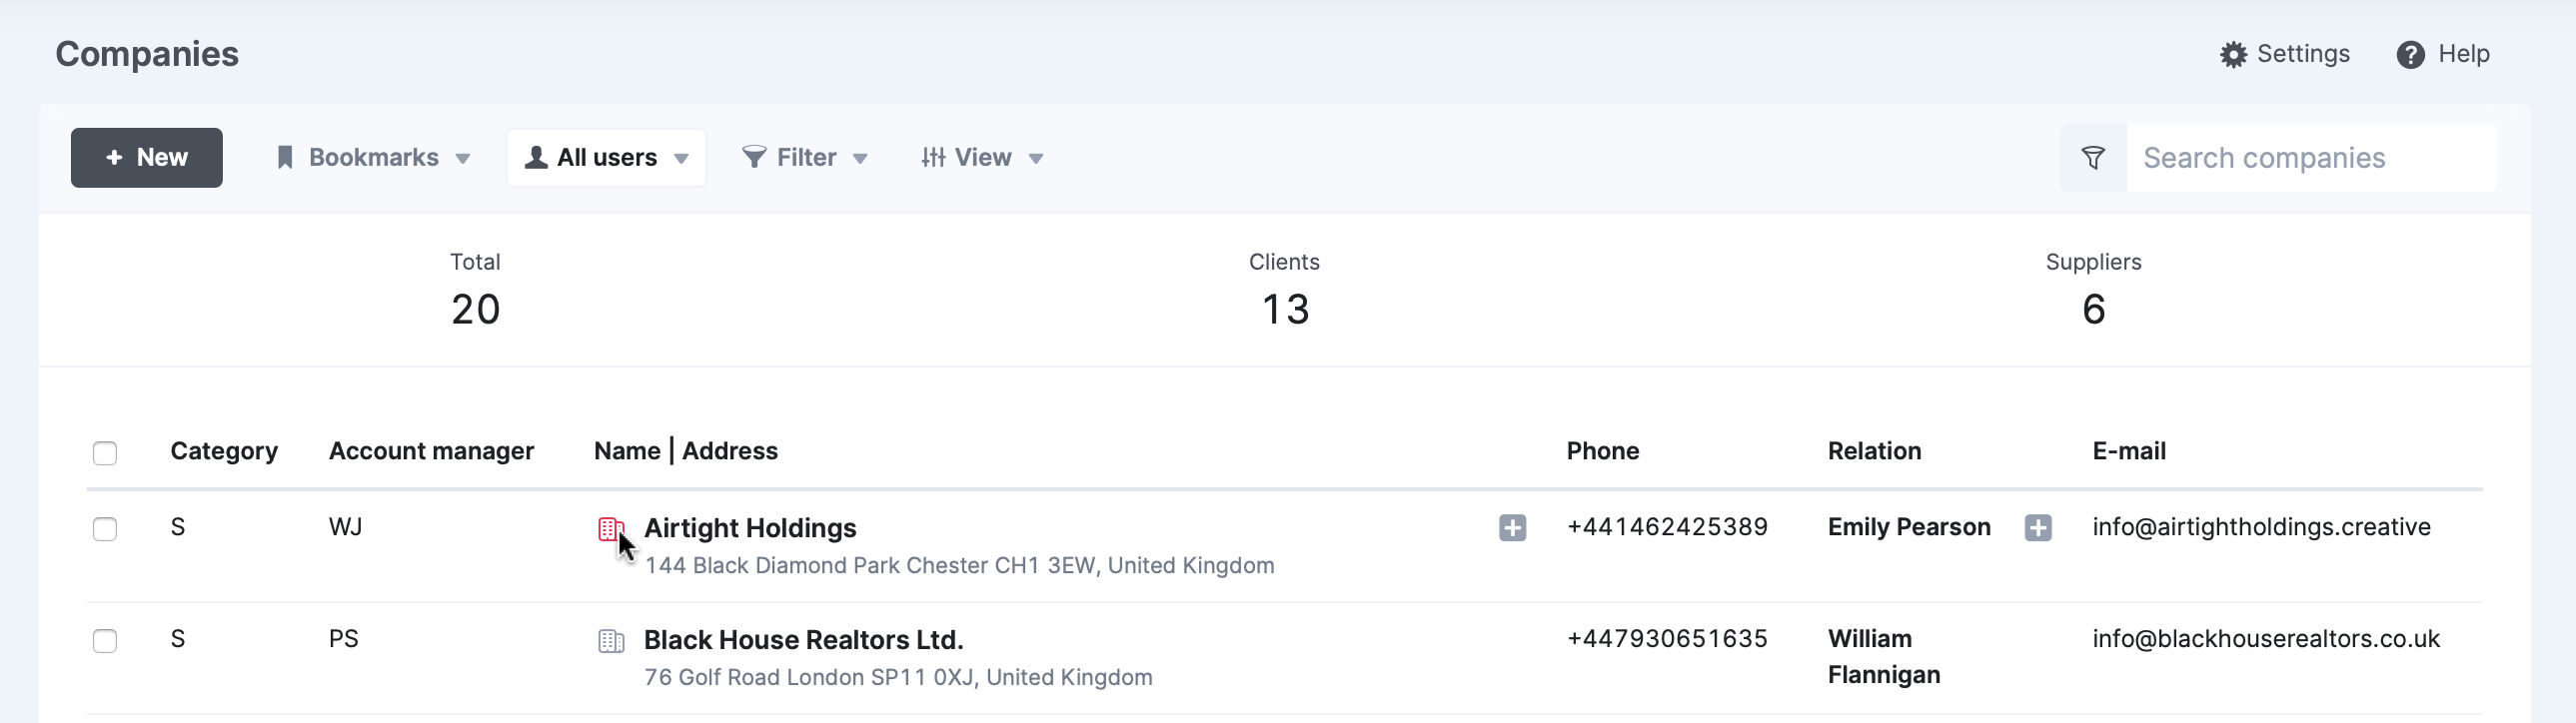Toggle the select-all checkbox in header

pyautogui.click(x=105, y=453)
